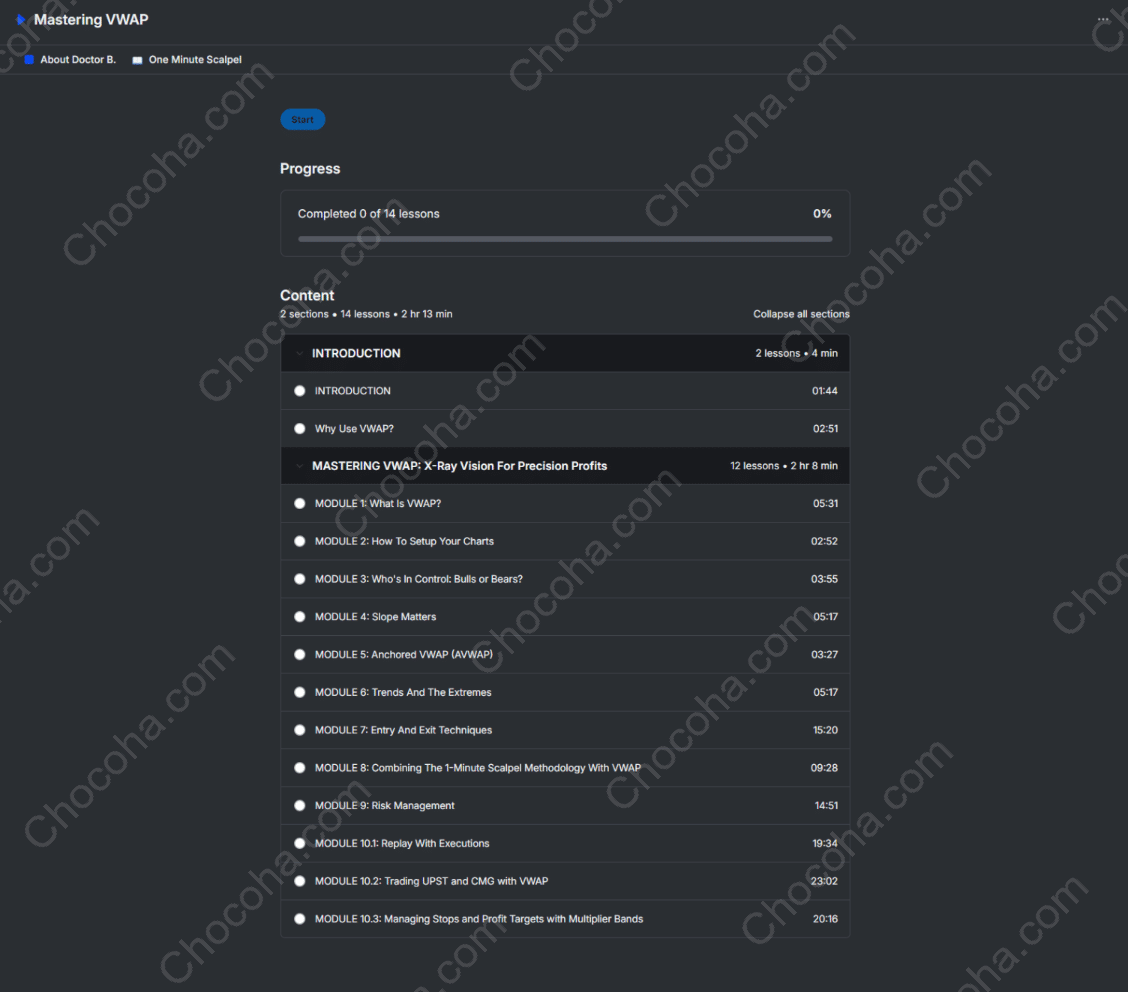Open the One Minute Scalpel tab

(195, 60)
